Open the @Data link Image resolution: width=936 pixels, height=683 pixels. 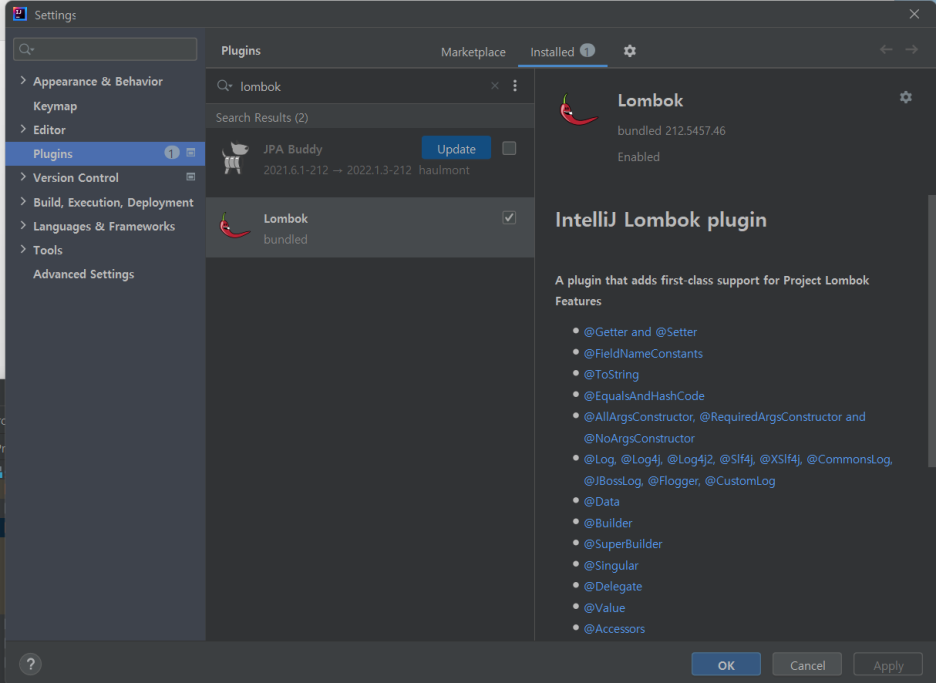602,502
